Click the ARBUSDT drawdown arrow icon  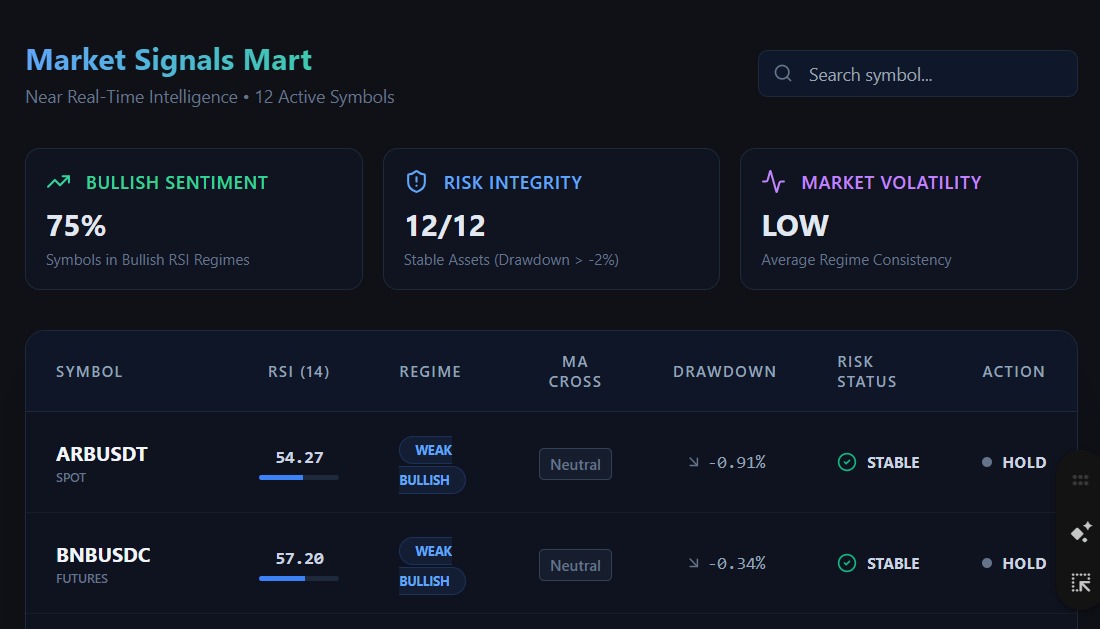pos(693,462)
